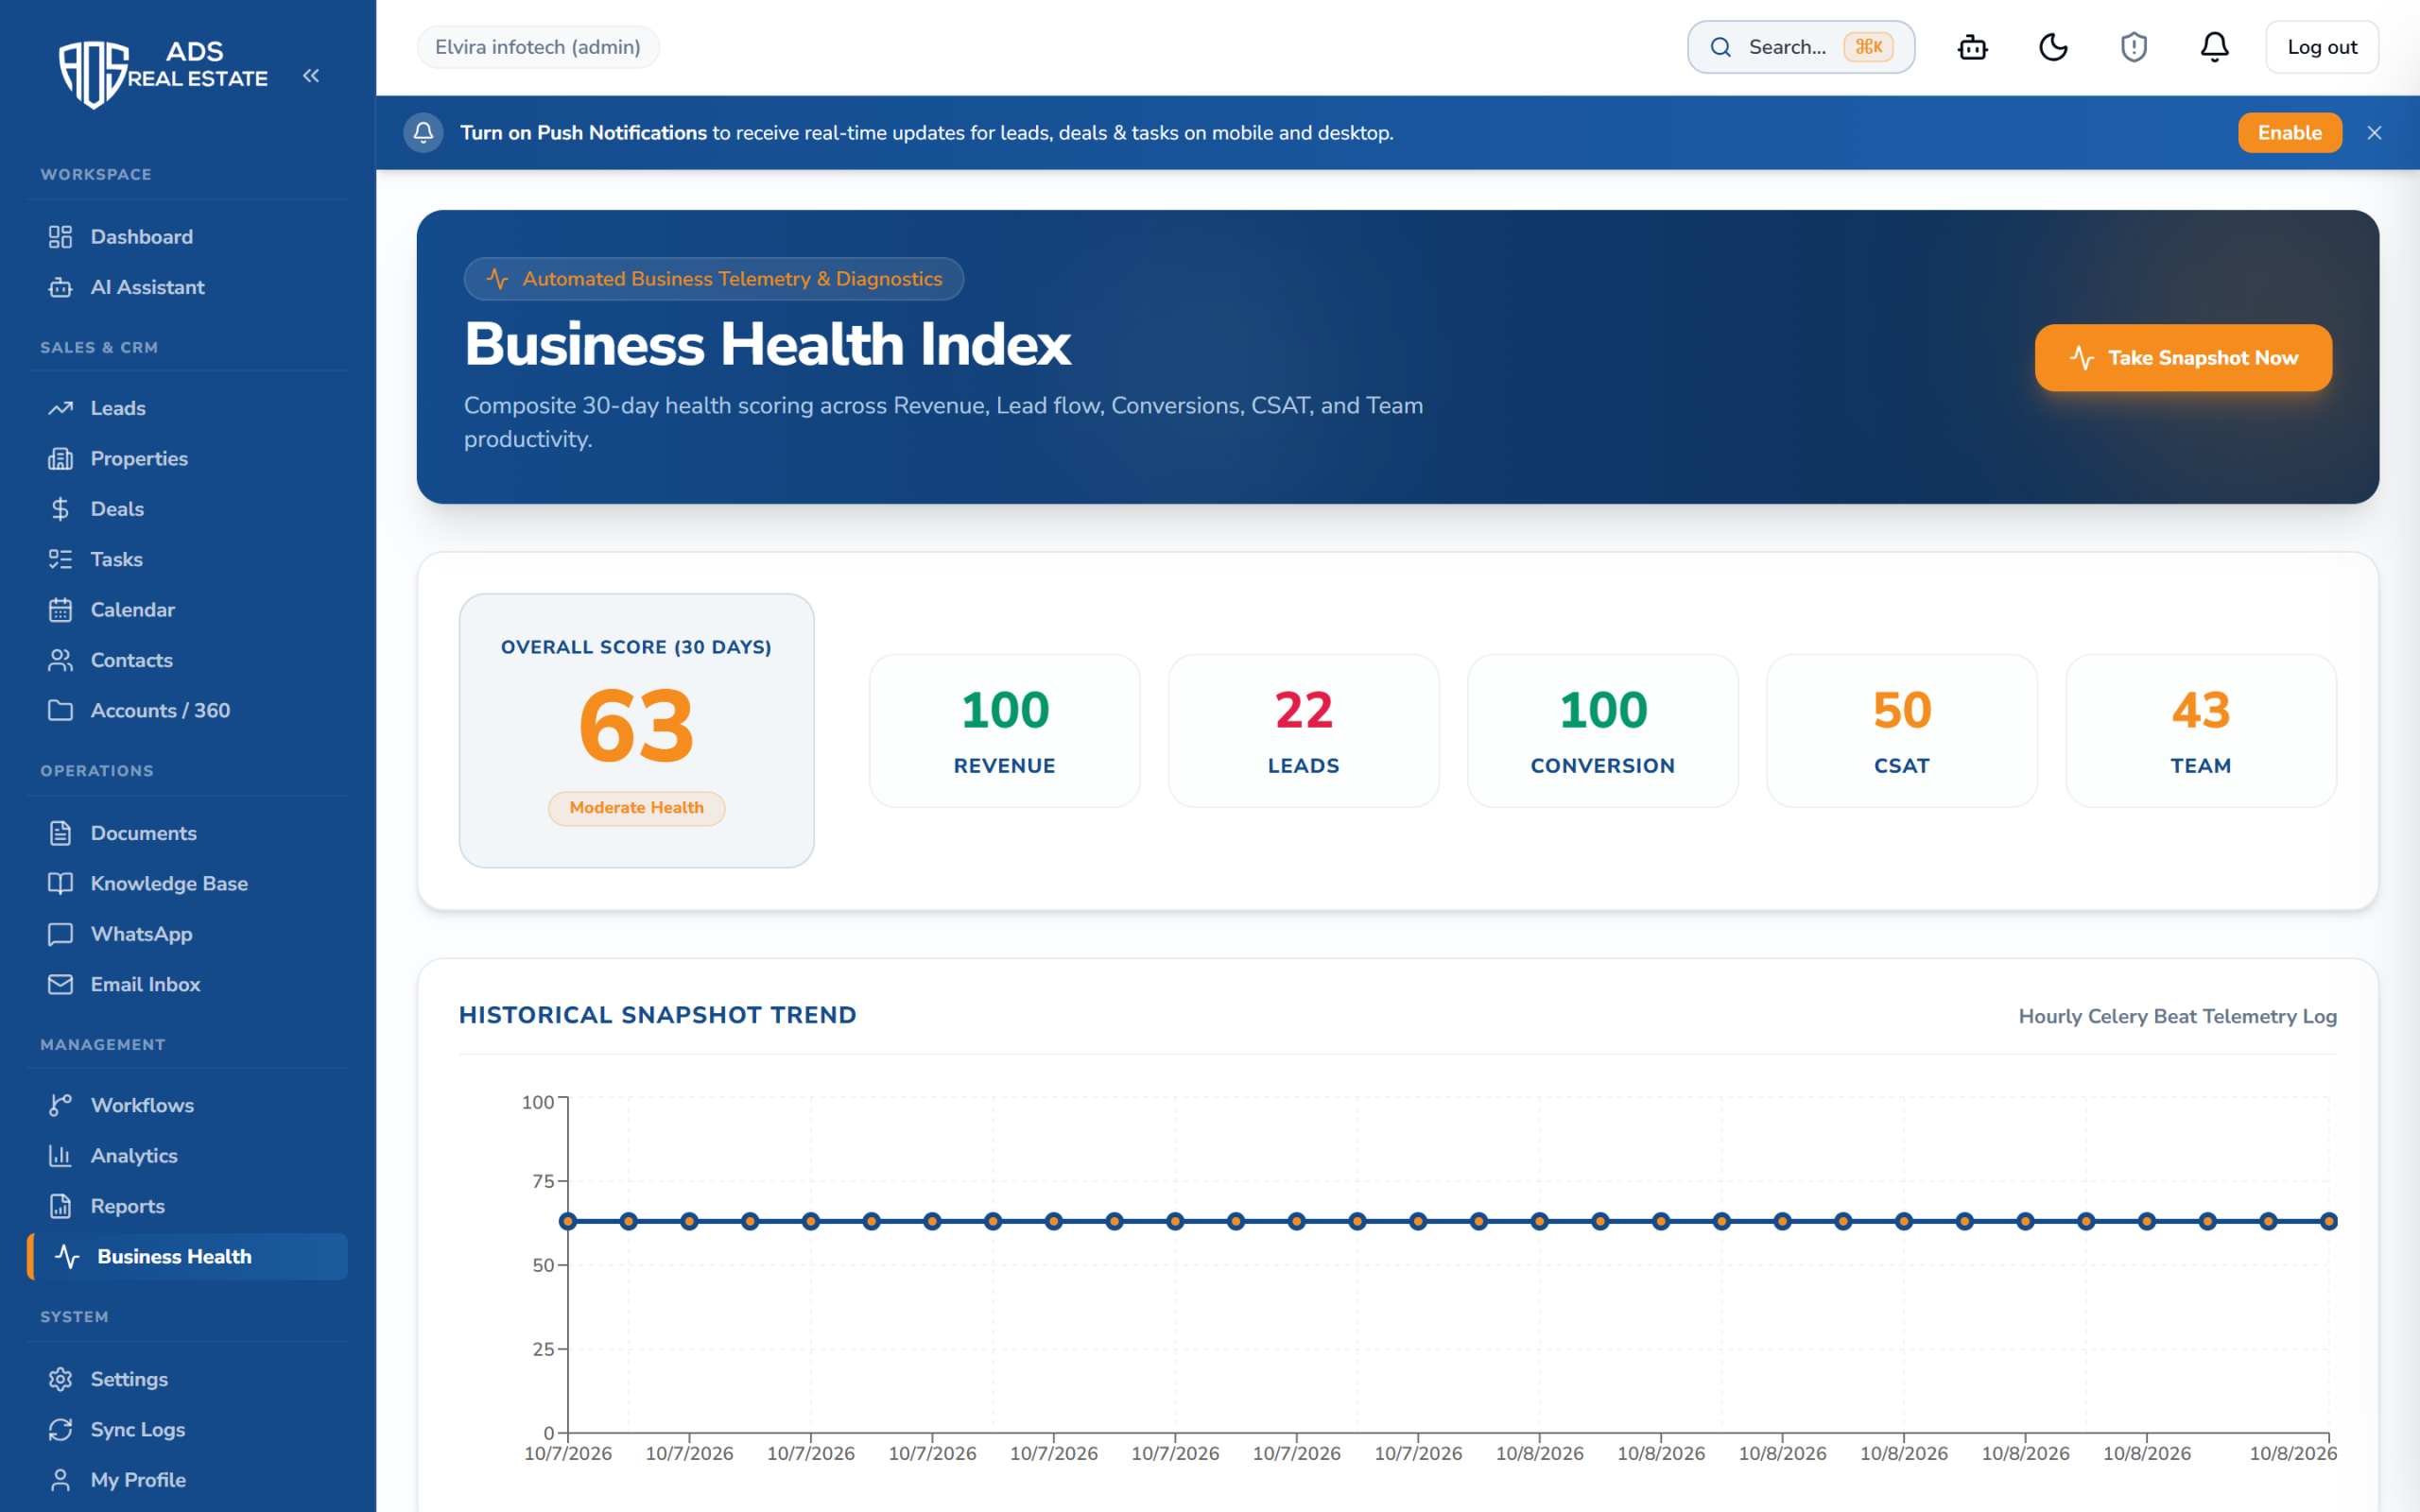2420x1512 pixels.
Task: Toggle dark mode with the moon icon
Action: pos(2053,47)
